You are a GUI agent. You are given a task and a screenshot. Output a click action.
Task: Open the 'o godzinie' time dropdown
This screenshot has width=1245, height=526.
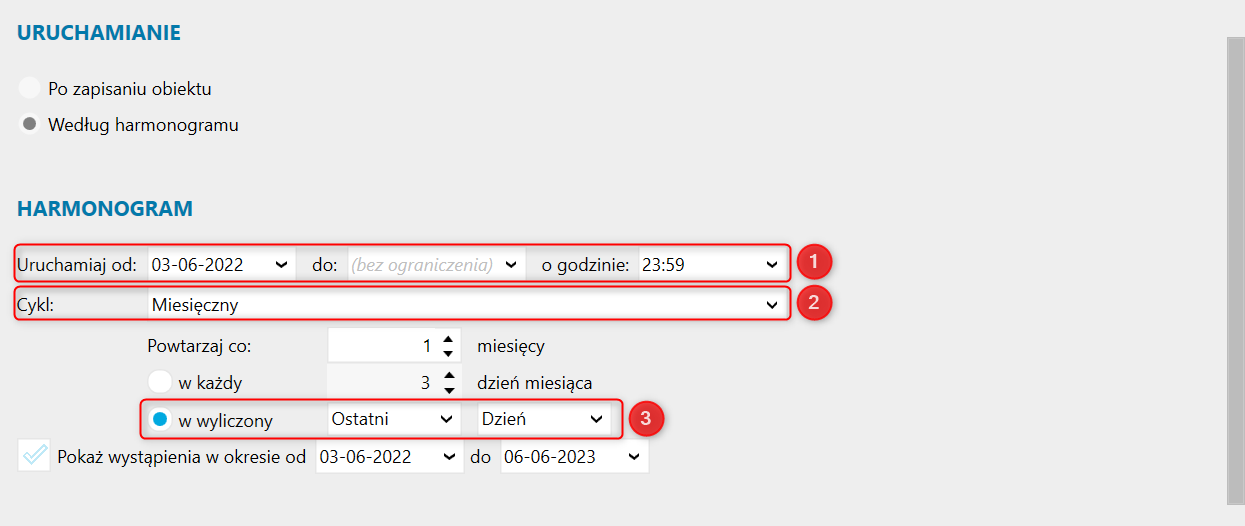click(x=771, y=265)
